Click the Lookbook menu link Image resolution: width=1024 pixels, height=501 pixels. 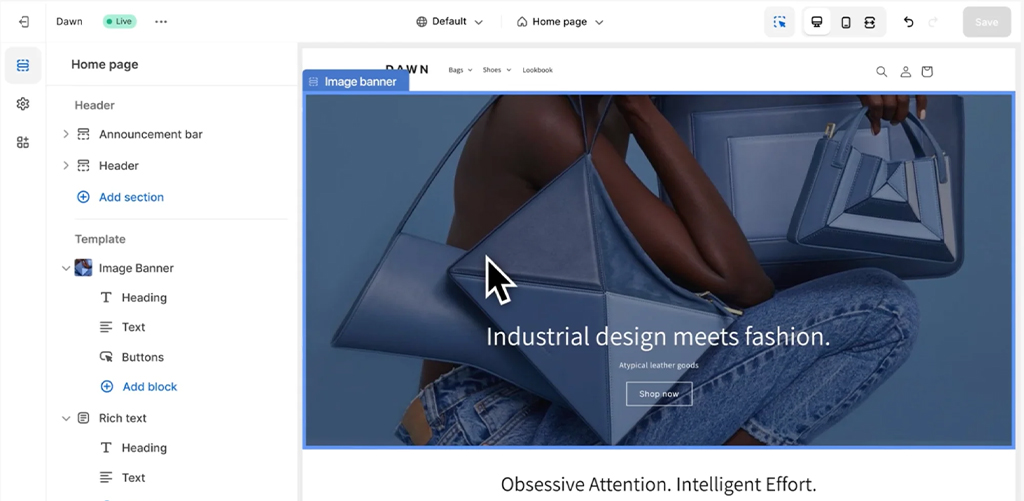point(537,70)
